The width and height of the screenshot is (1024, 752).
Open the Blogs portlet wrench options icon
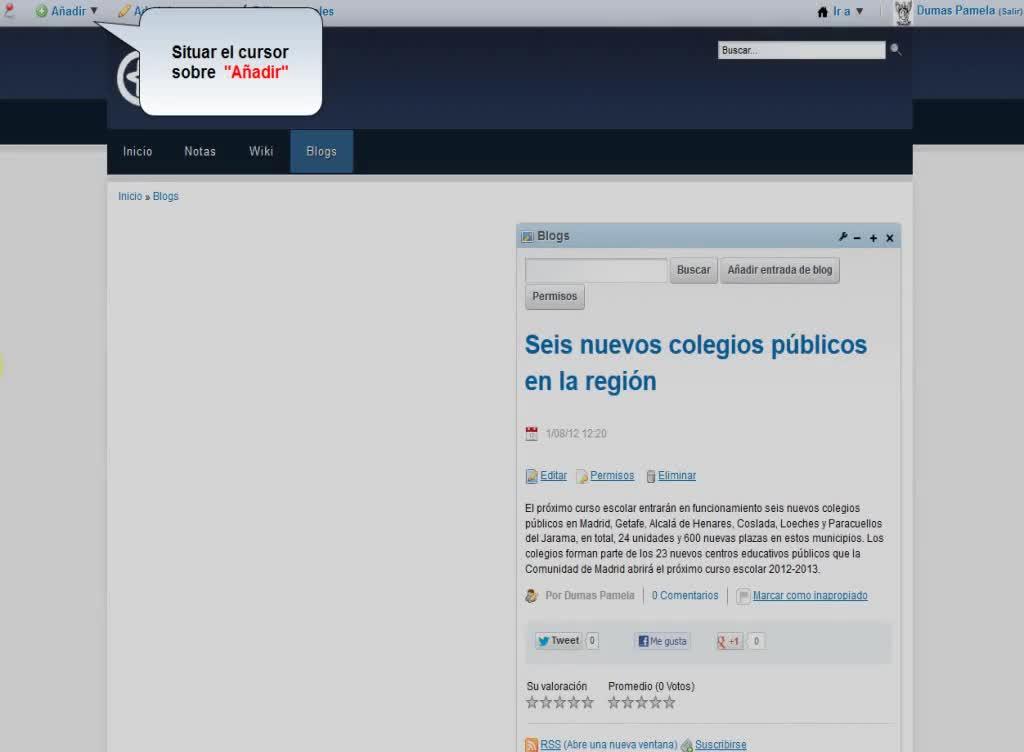coord(842,237)
